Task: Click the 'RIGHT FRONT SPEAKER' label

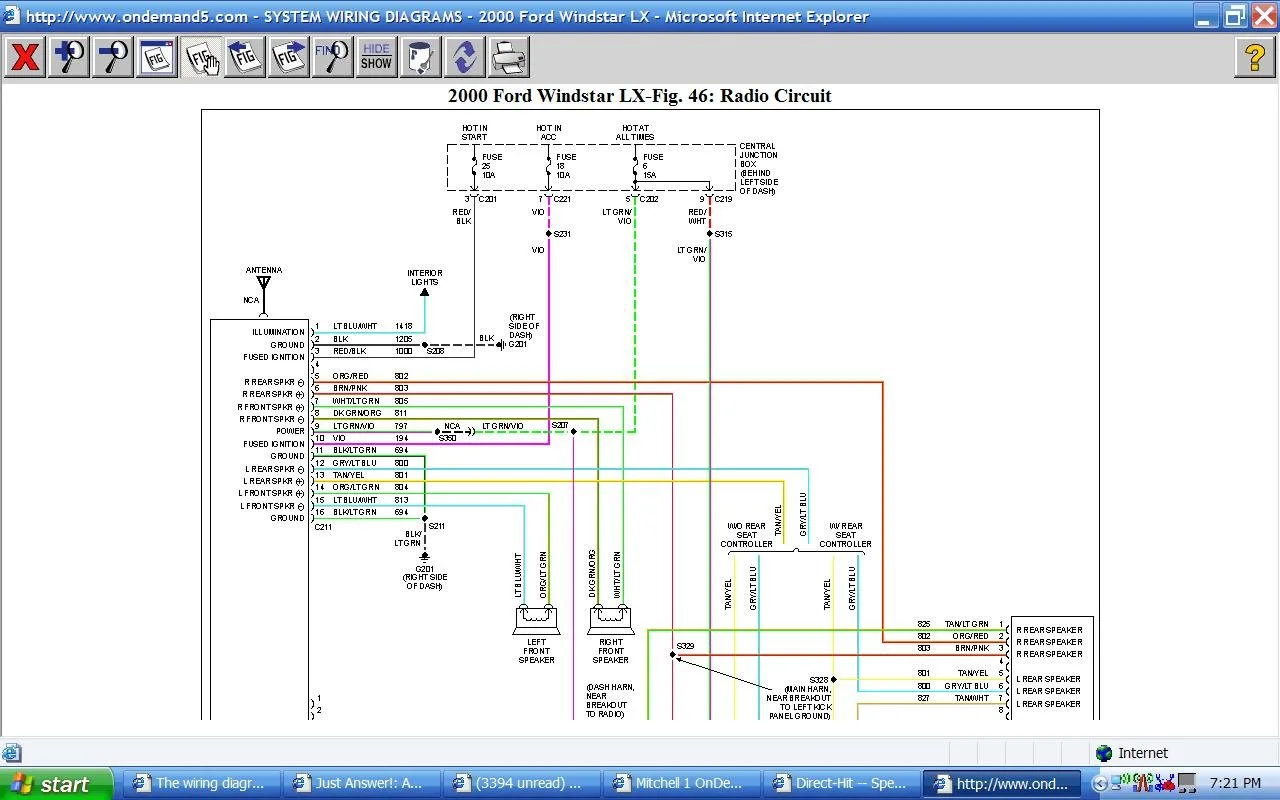Action: pos(610,651)
